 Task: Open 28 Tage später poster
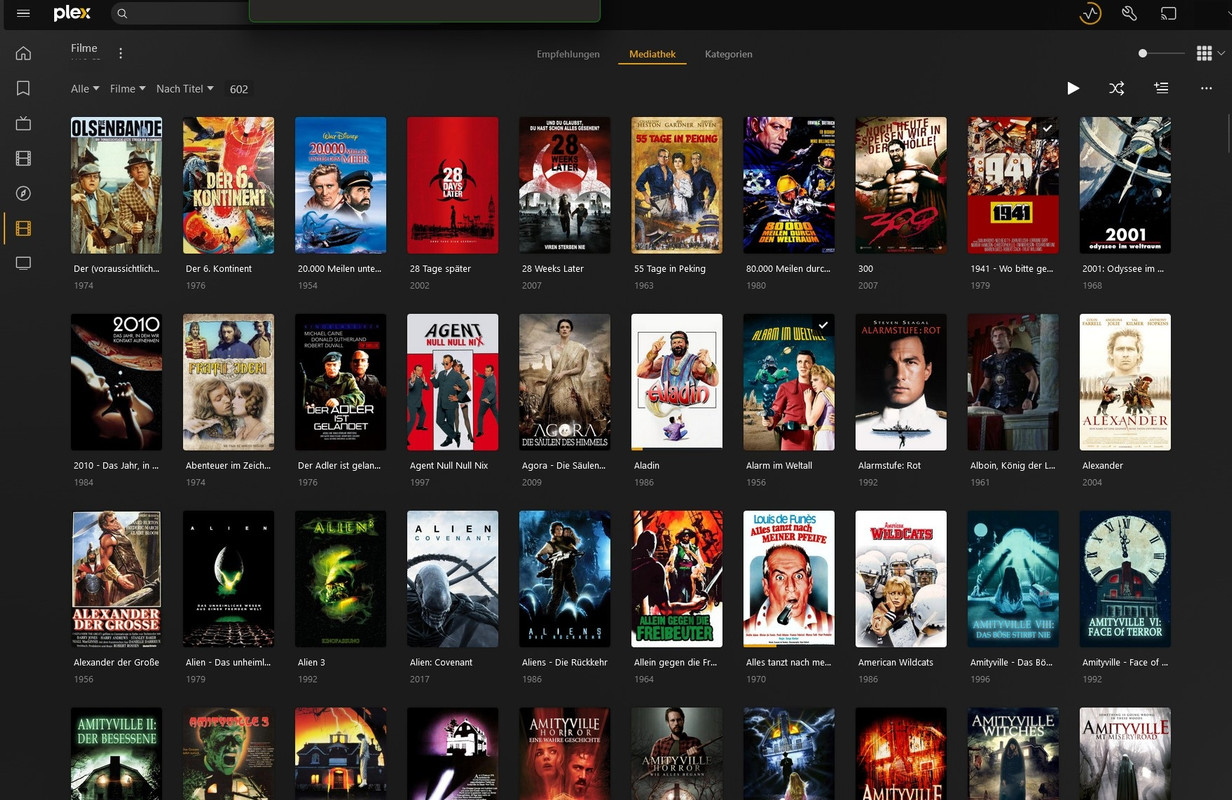[x=452, y=185]
